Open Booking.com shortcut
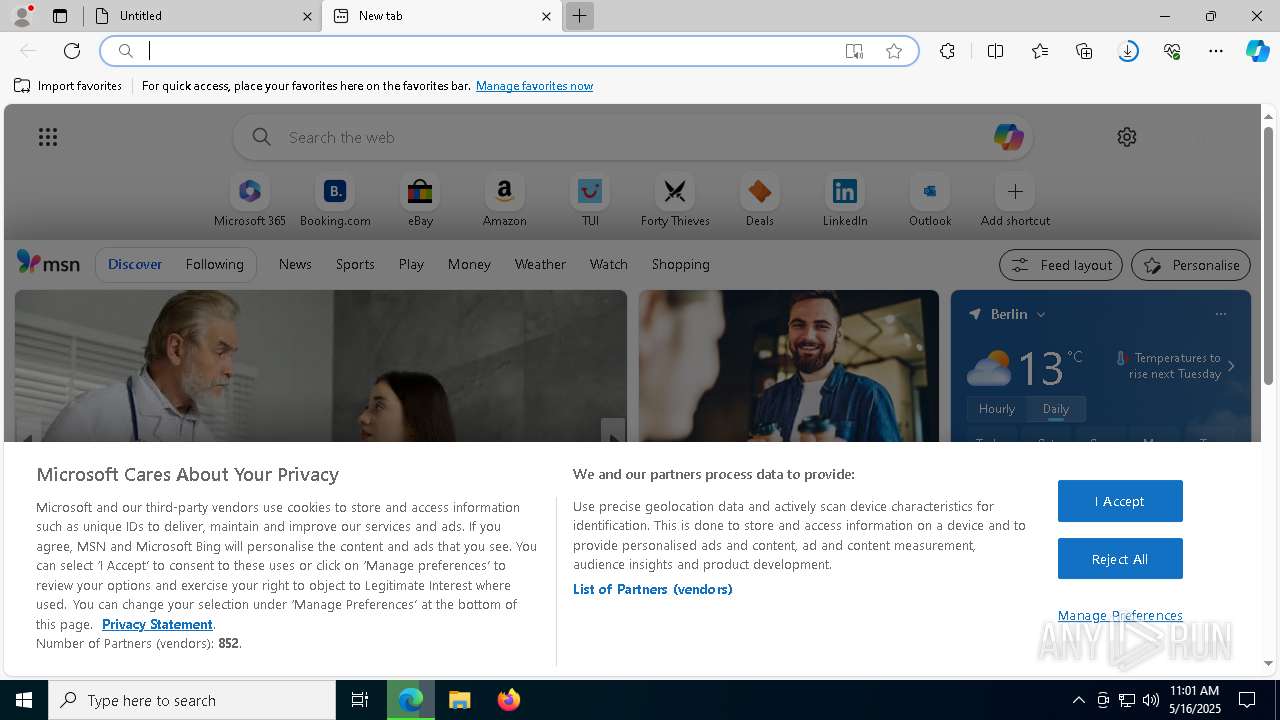 pos(335,201)
